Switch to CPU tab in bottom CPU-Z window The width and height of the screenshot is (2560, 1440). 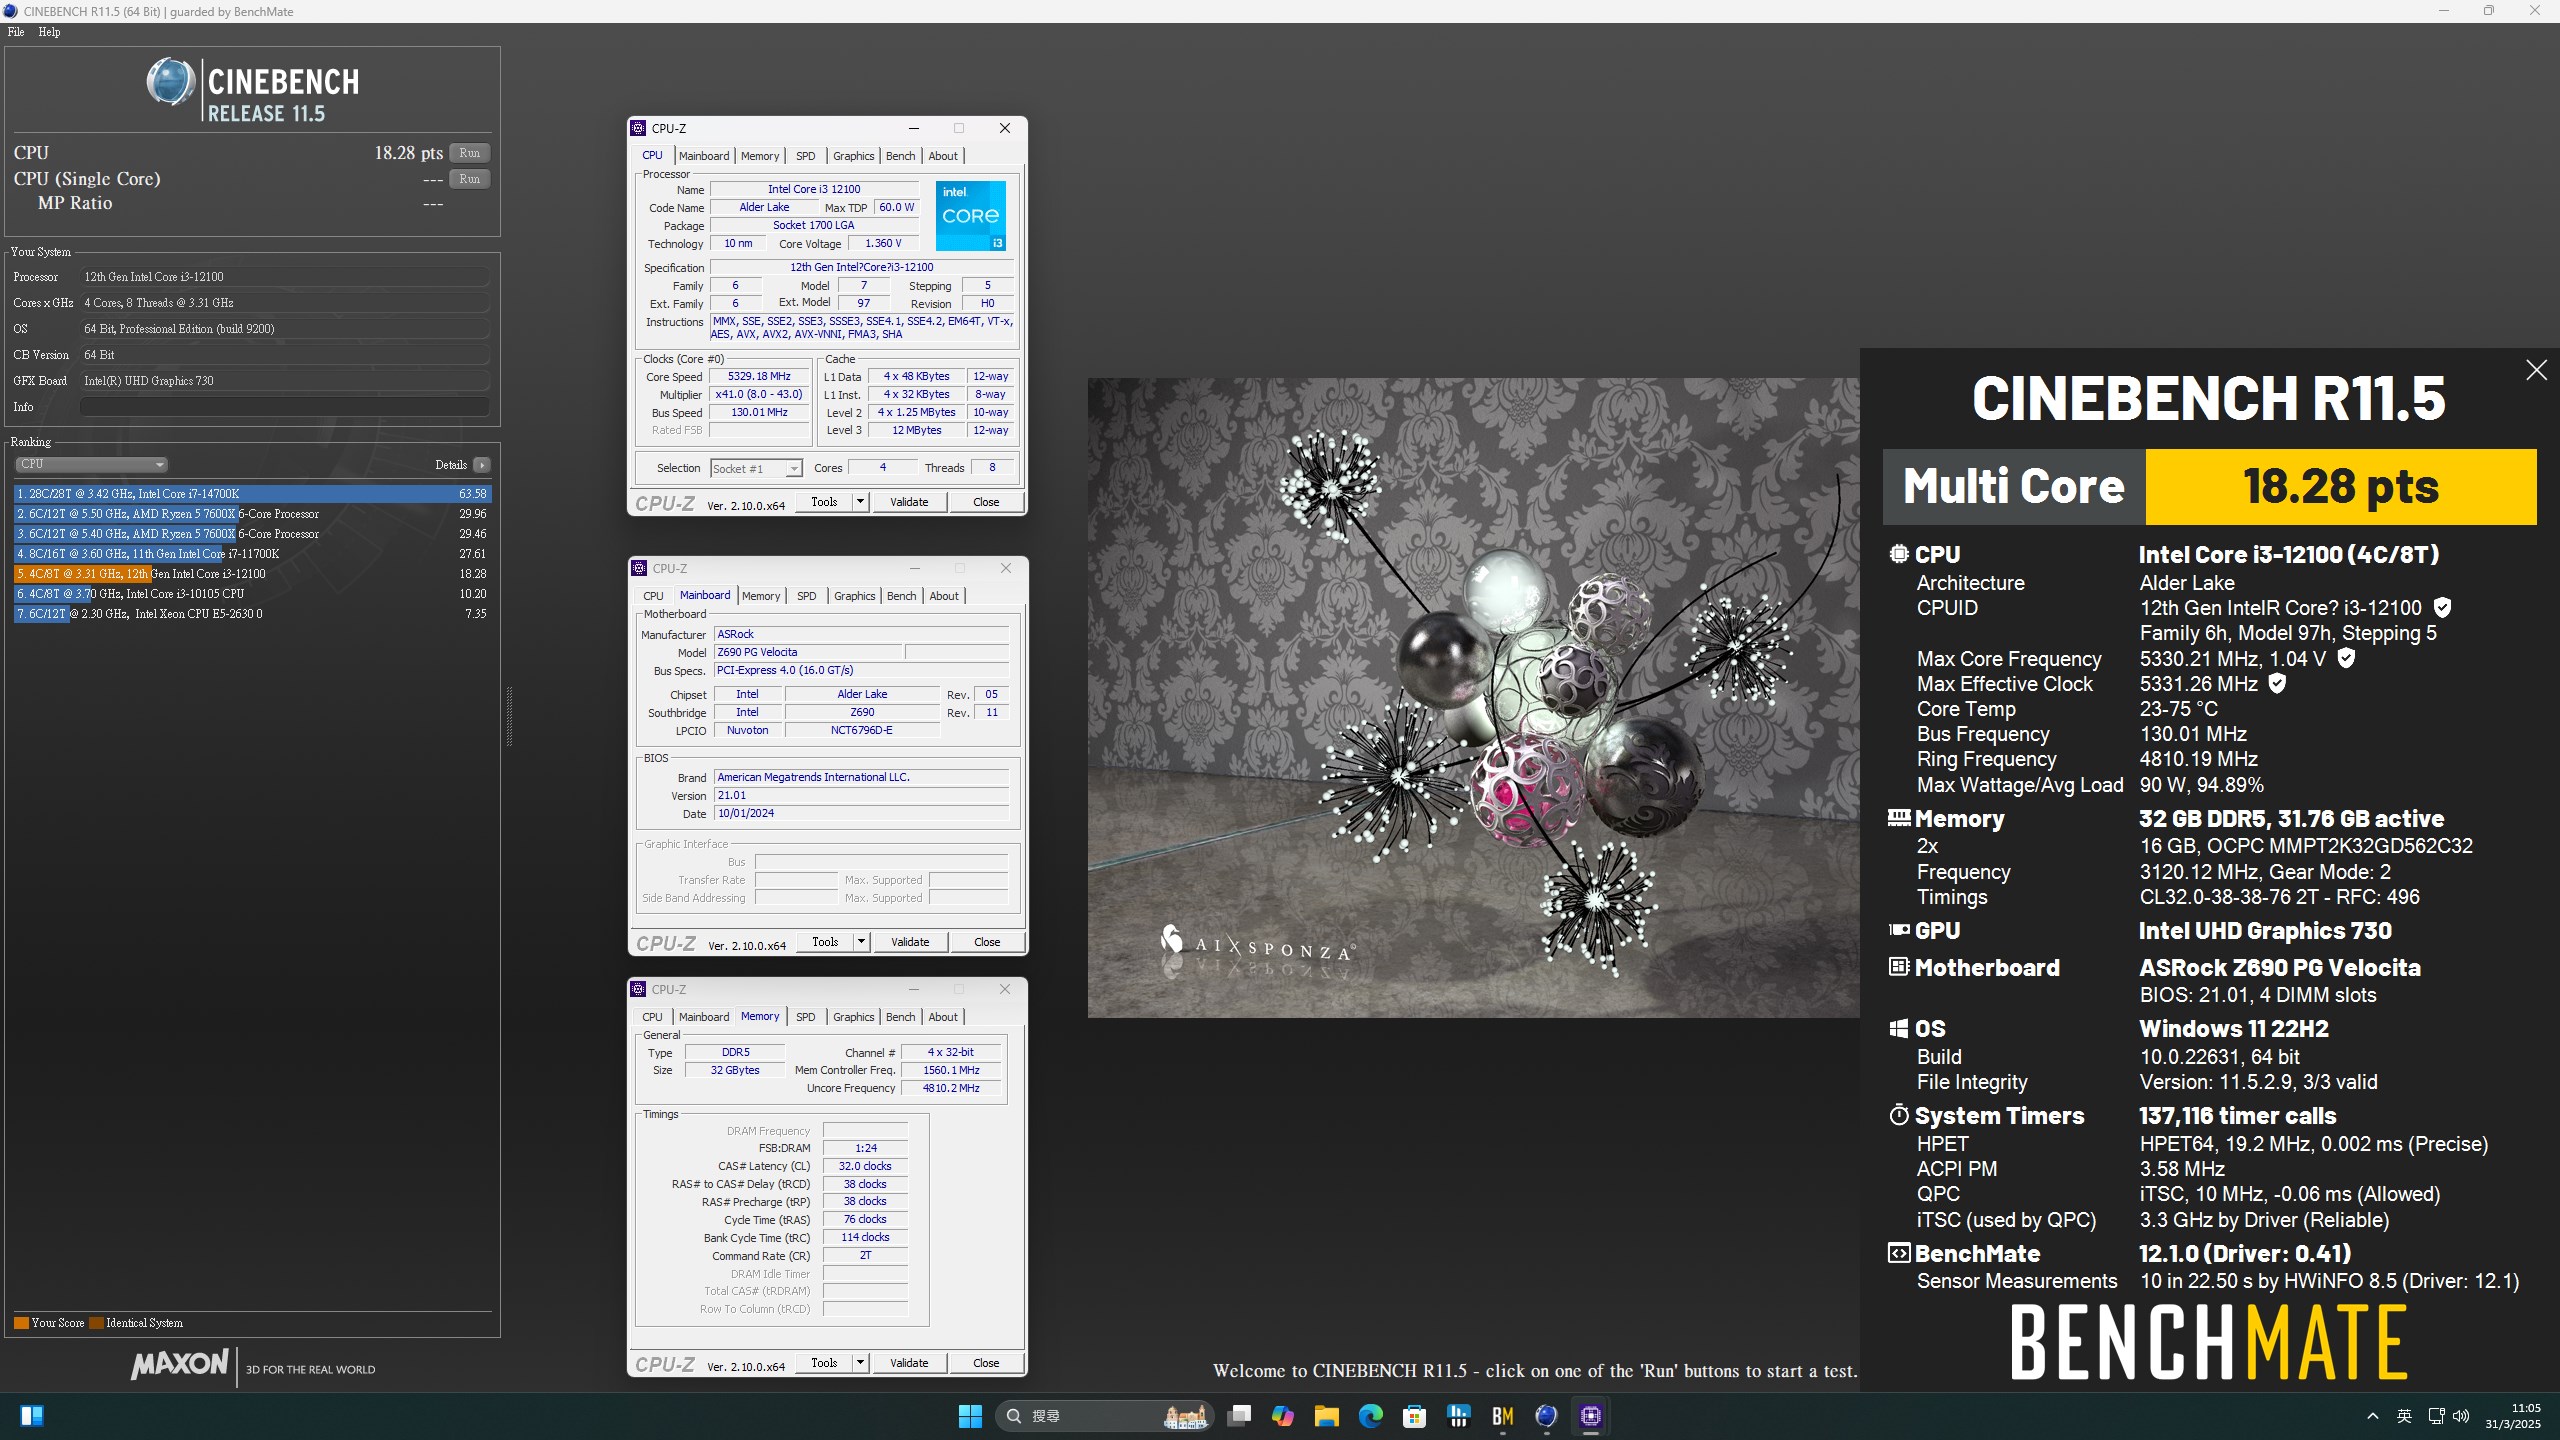point(652,1017)
